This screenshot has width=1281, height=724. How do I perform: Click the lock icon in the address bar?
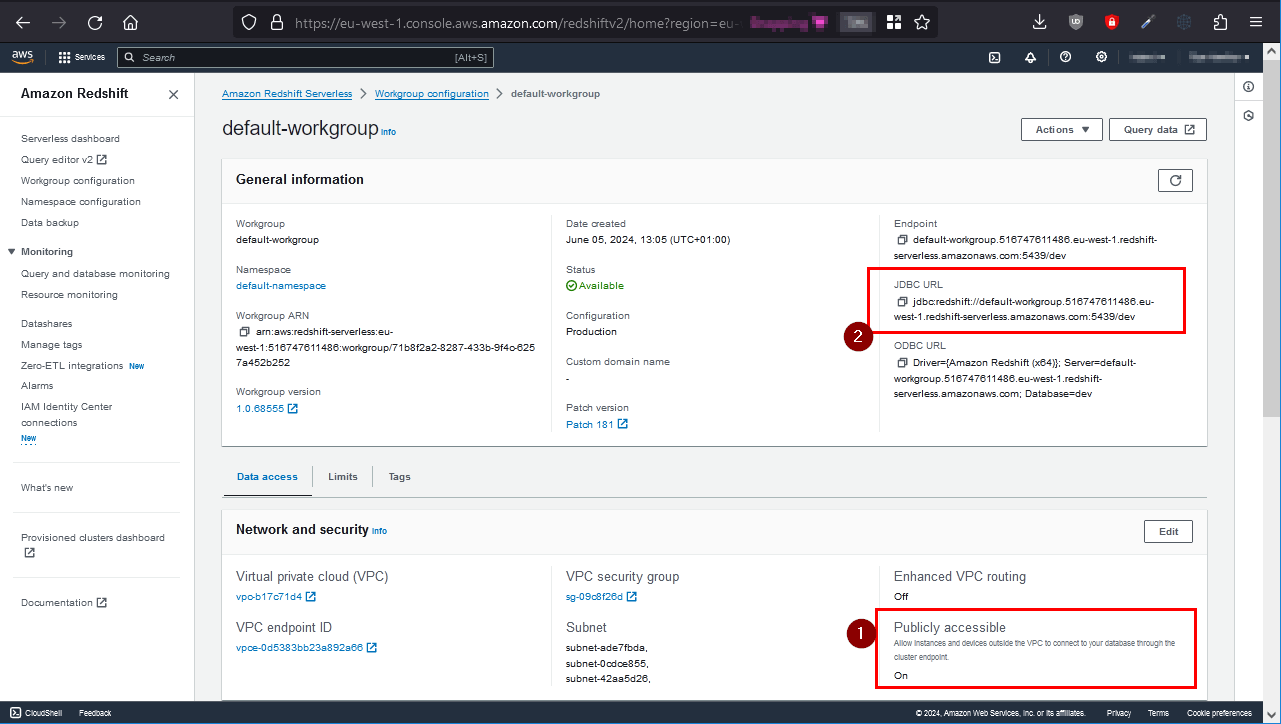[x=276, y=22]
